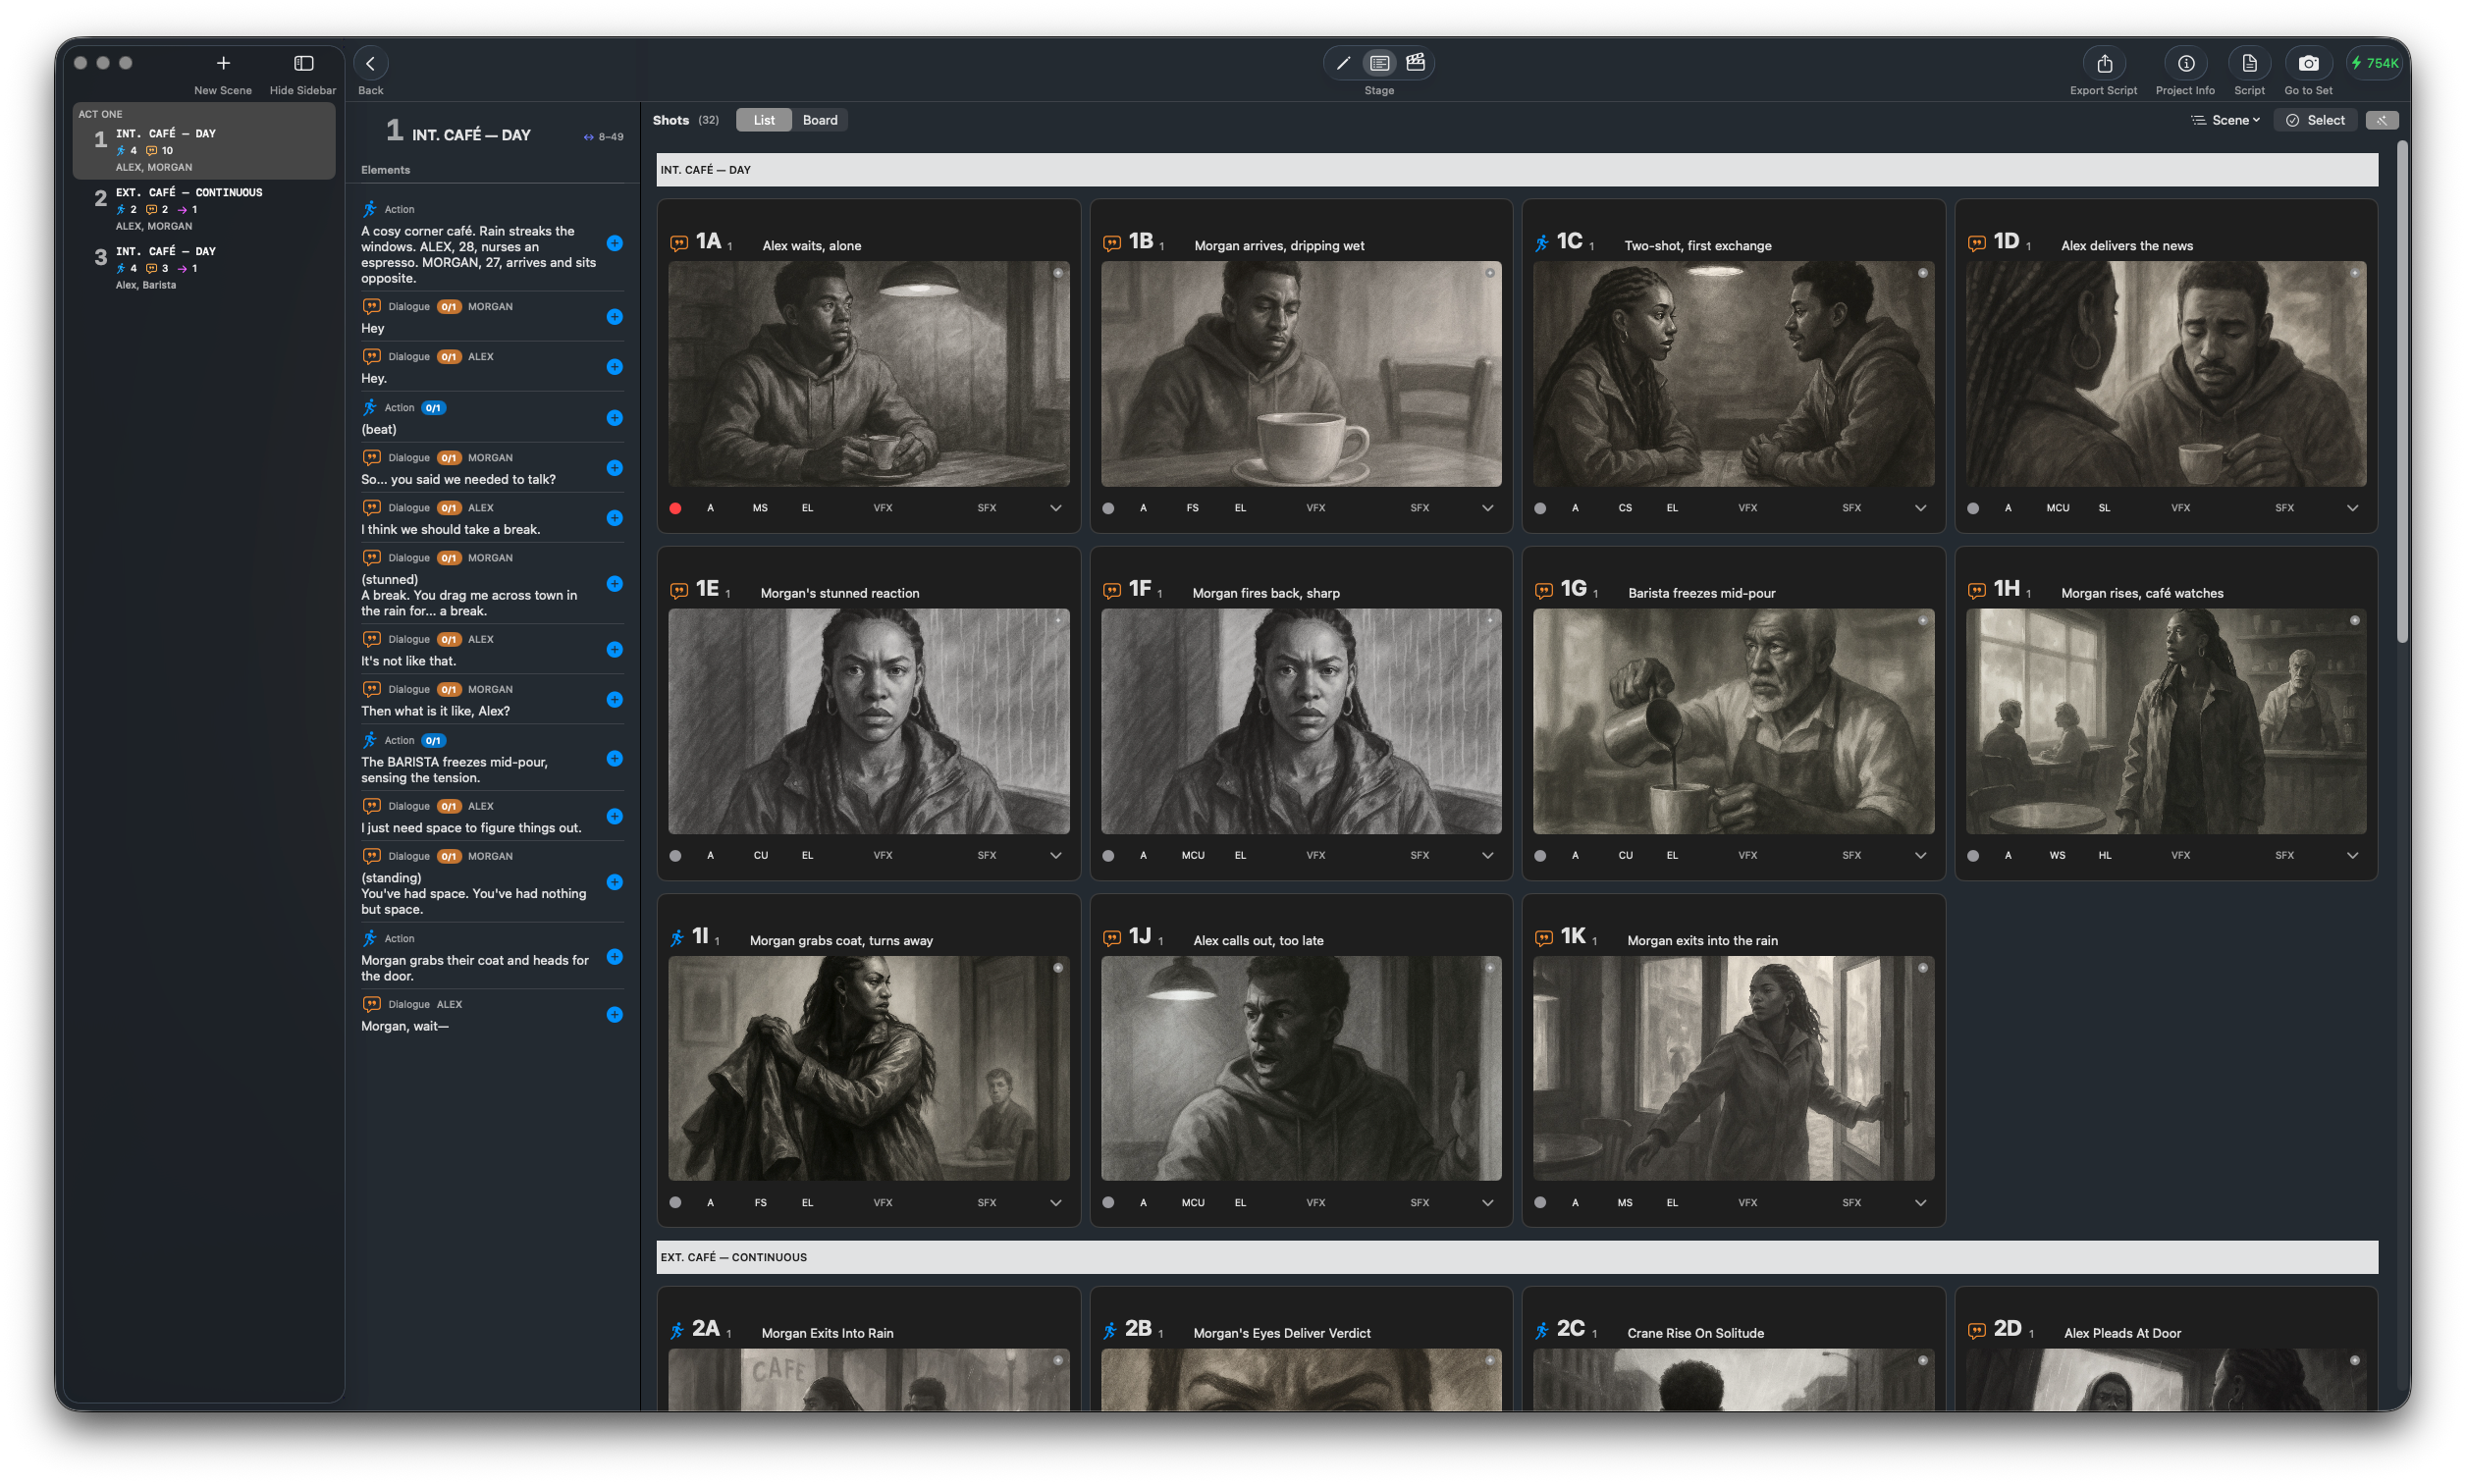Viewport: 2466px width, 1484px height.
Task: Expand shot 1B details chevron
Action: (1487, 508)
